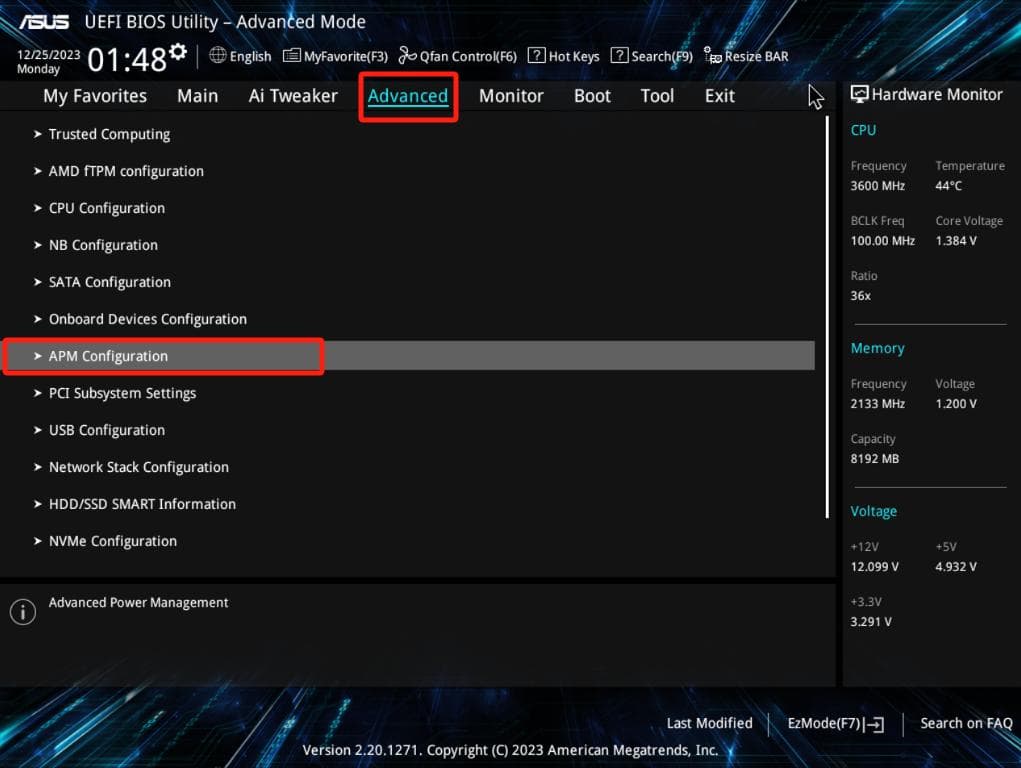Click the memory voltage 1.200 V value
1021x768 pixels.
[956, 404]
